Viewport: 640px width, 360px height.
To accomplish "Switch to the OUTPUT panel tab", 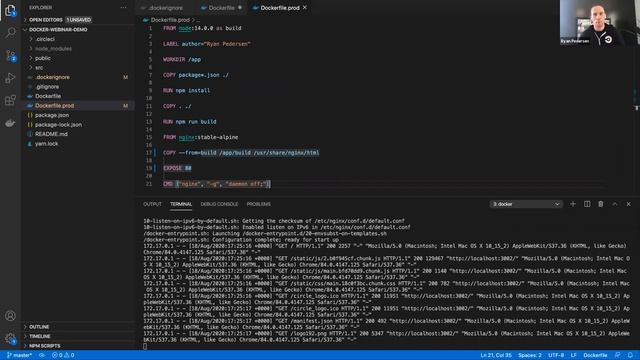I will pyautogui.click(x=152, y=204).
